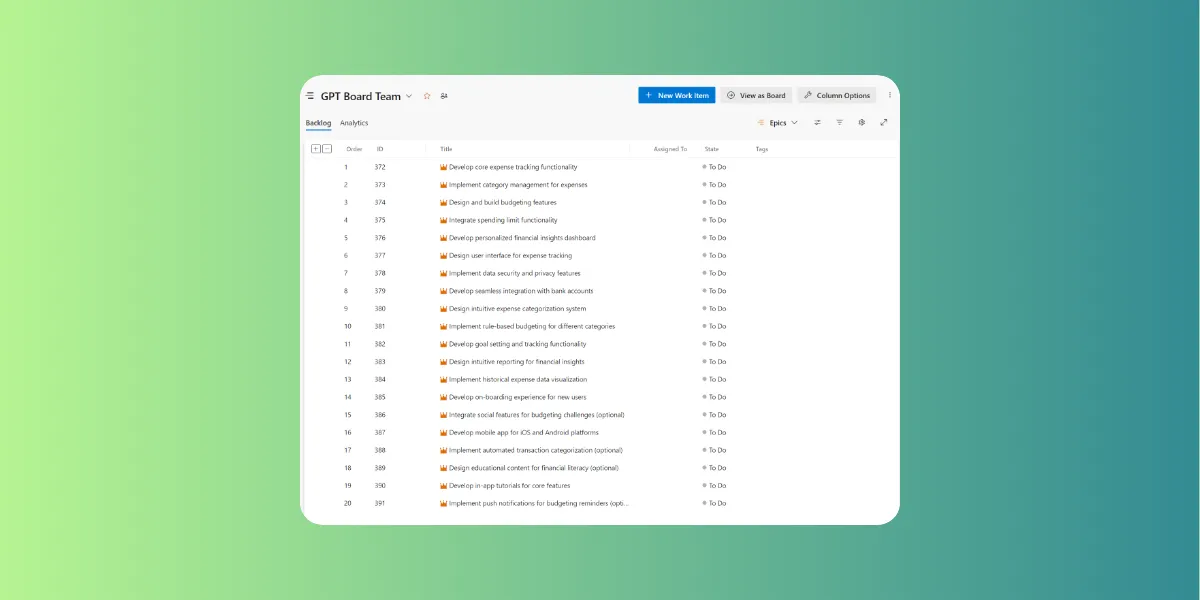Click To Do state of row 385
This screenshot has width=1200, height=600.
[715, 397]
